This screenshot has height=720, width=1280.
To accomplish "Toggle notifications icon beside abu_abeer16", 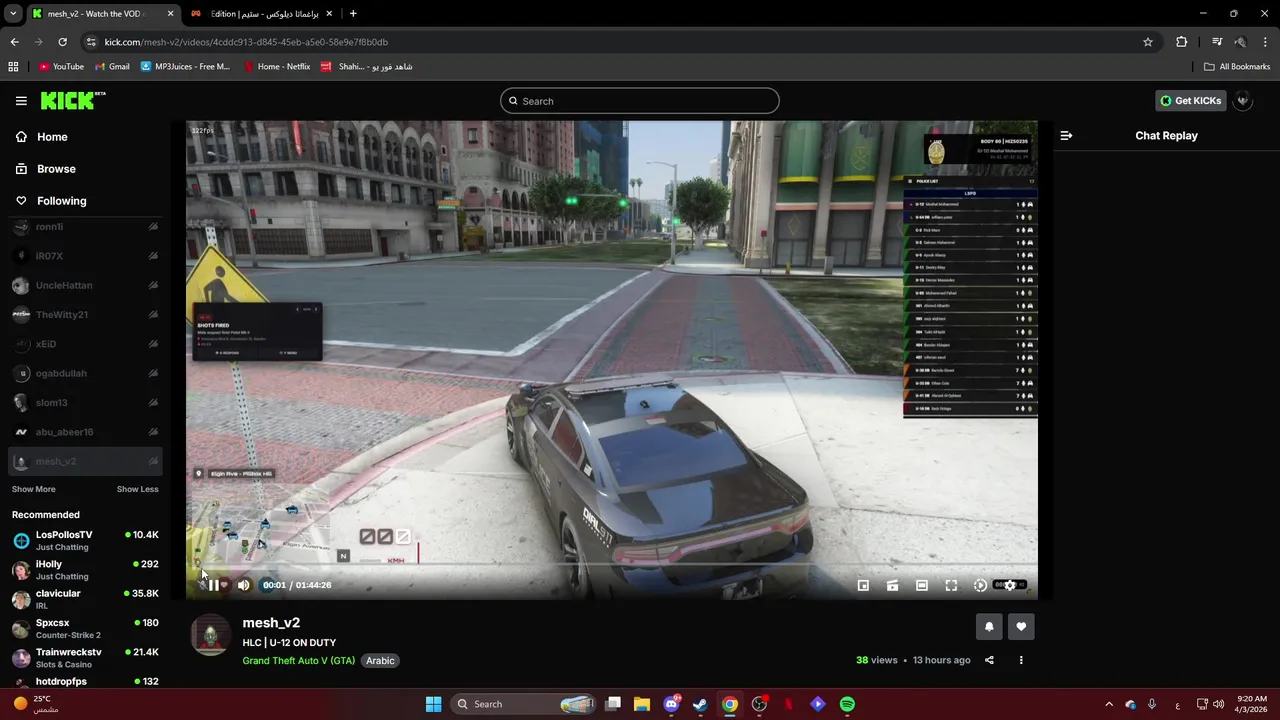I will coord(153,432).
